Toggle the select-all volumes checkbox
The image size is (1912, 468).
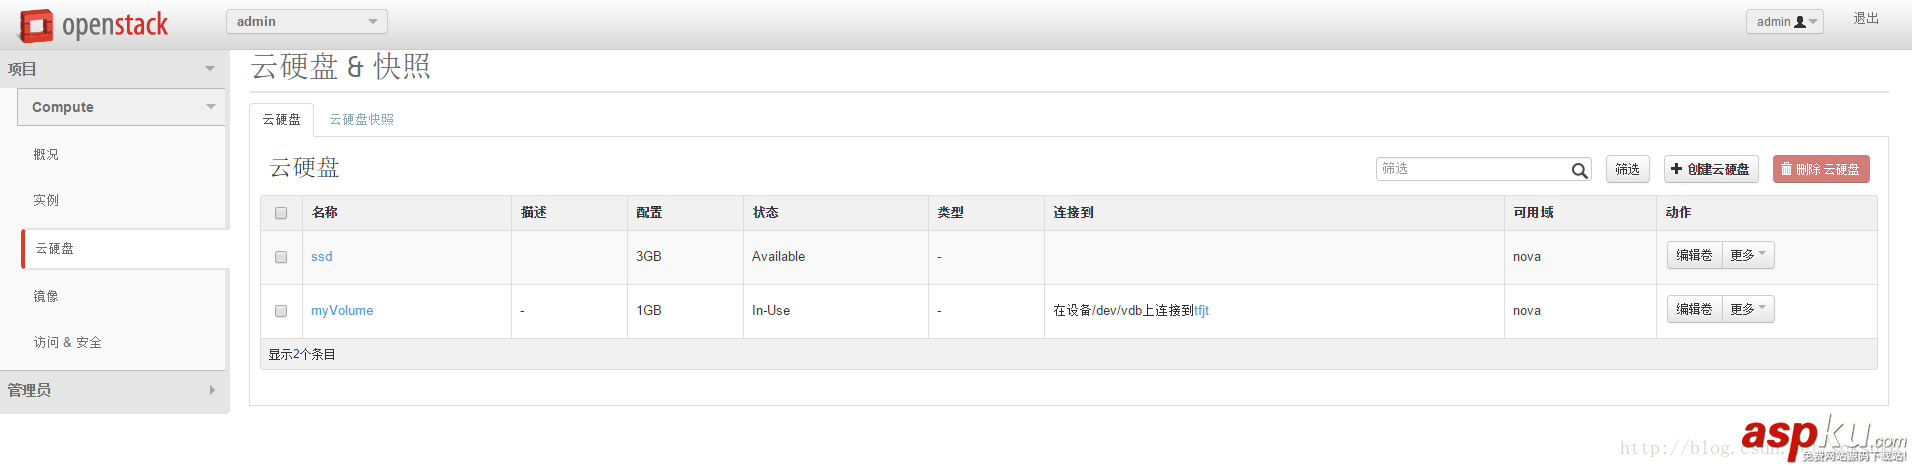tap(281, 213)
